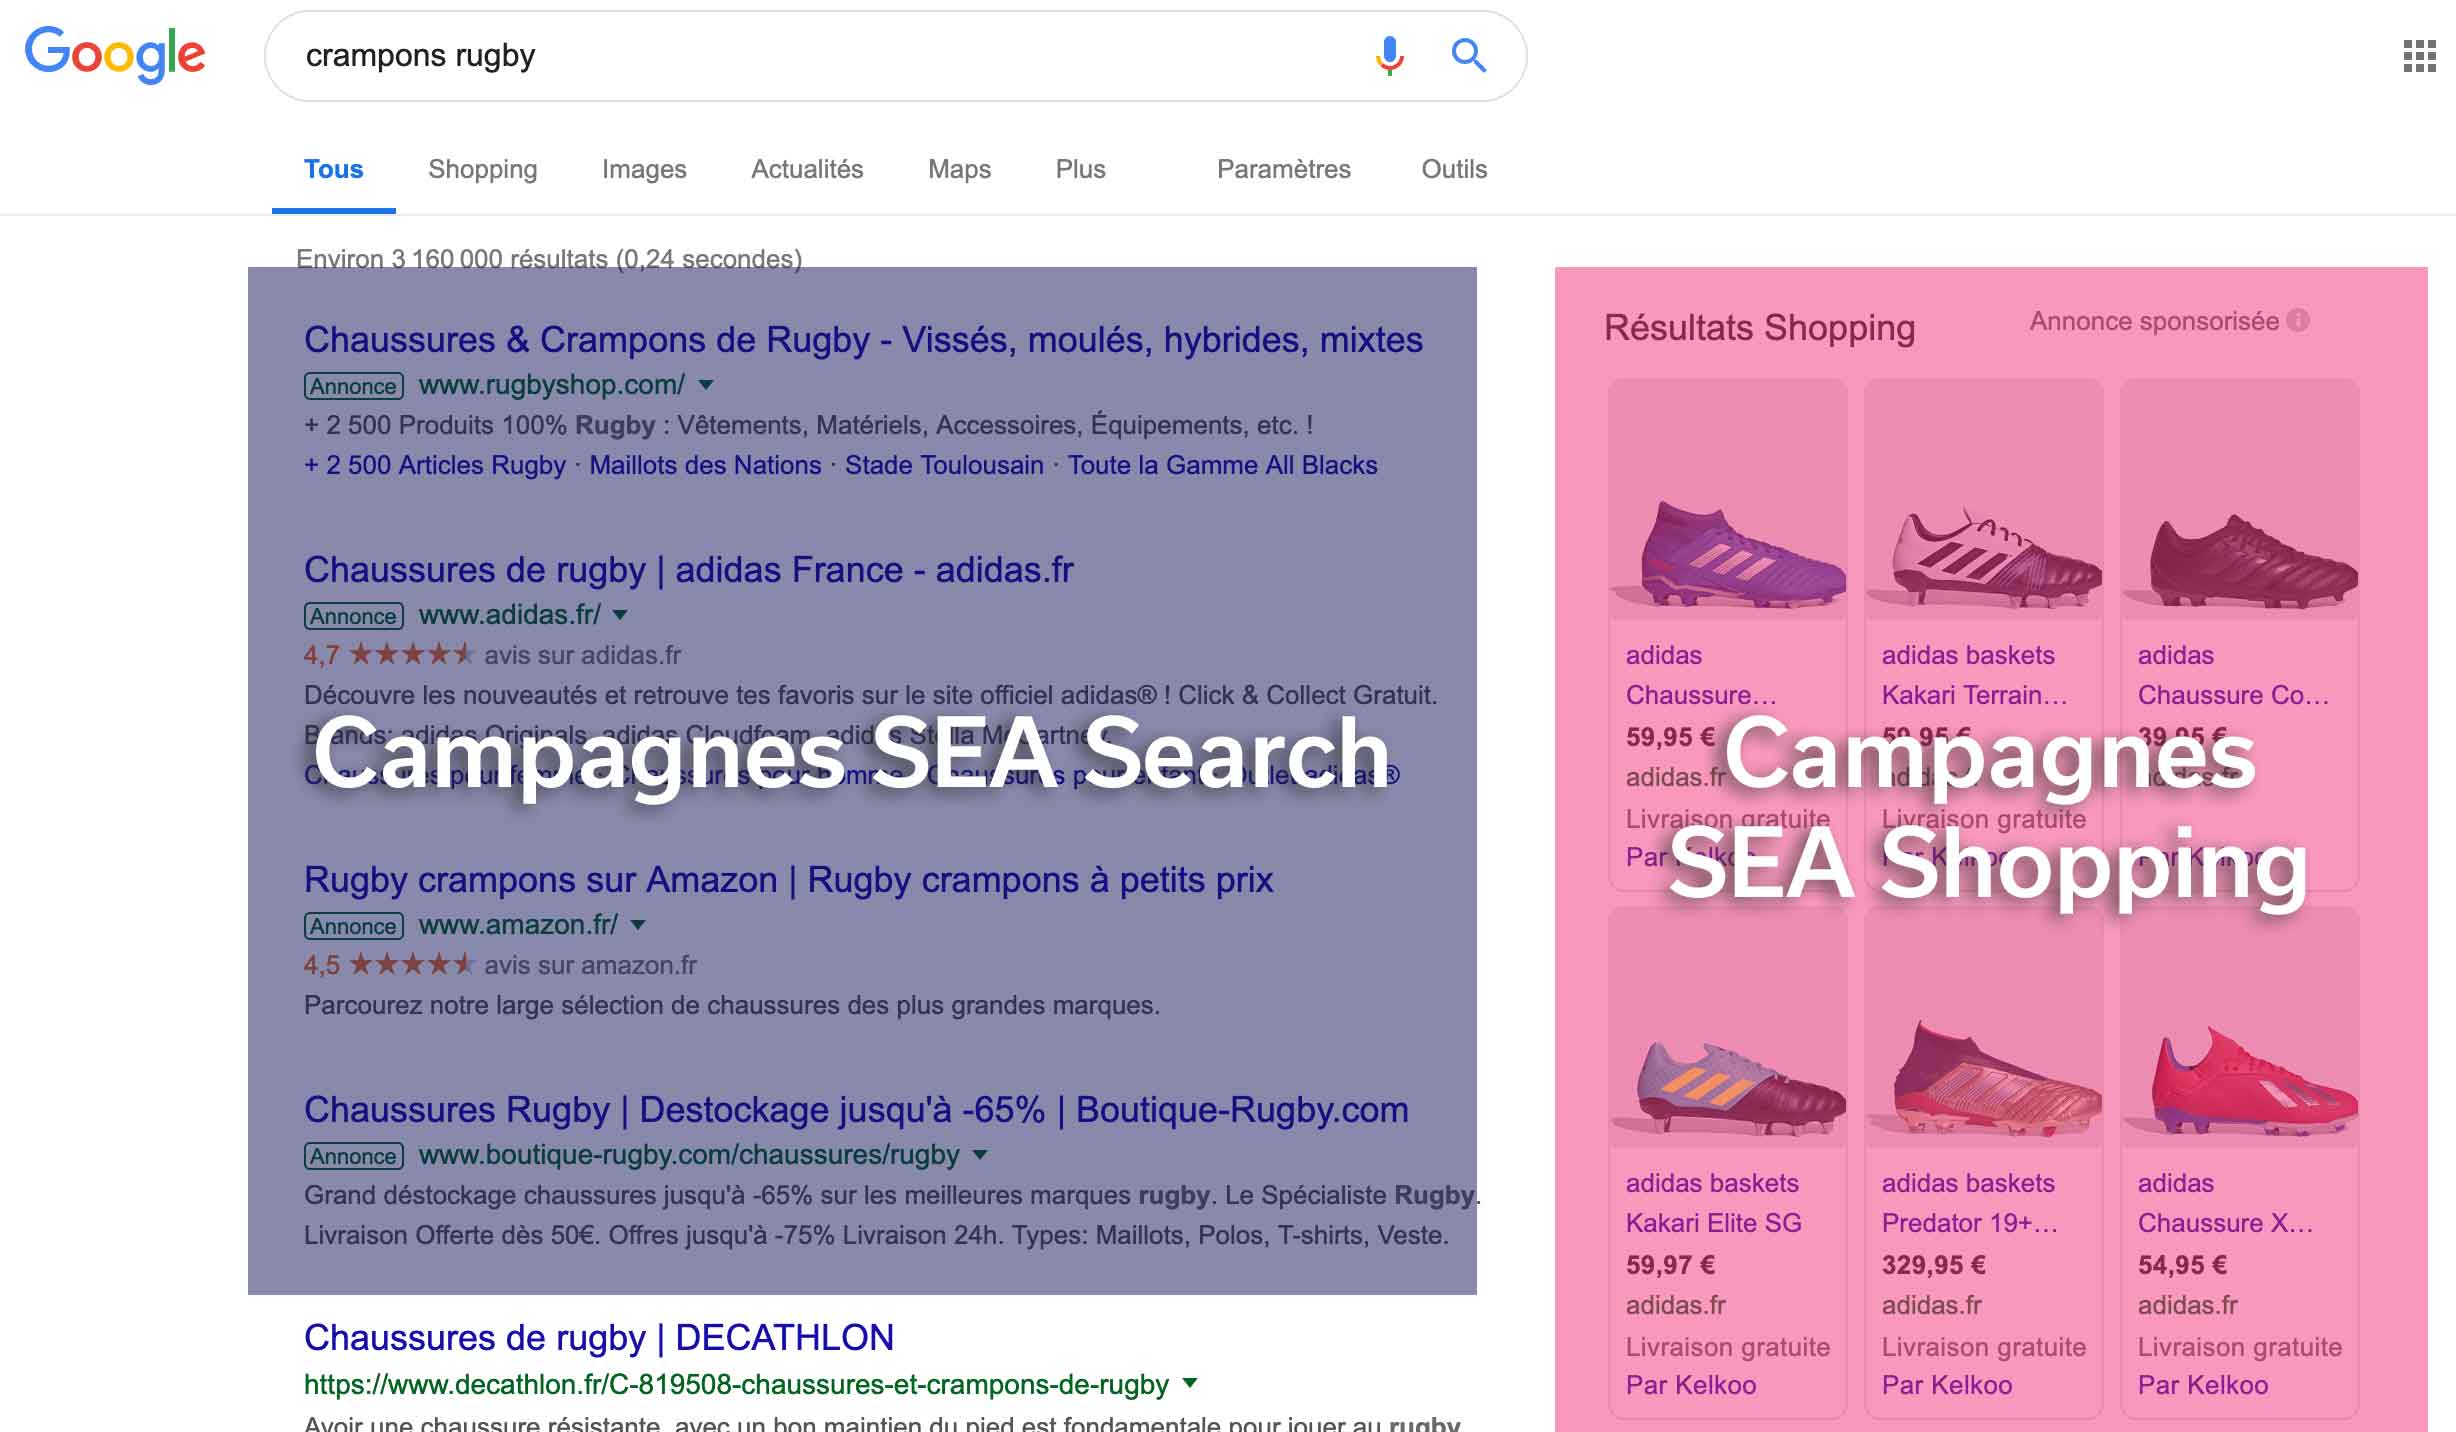
Task: Open Paramètres menu
Action: point(1283,169)
